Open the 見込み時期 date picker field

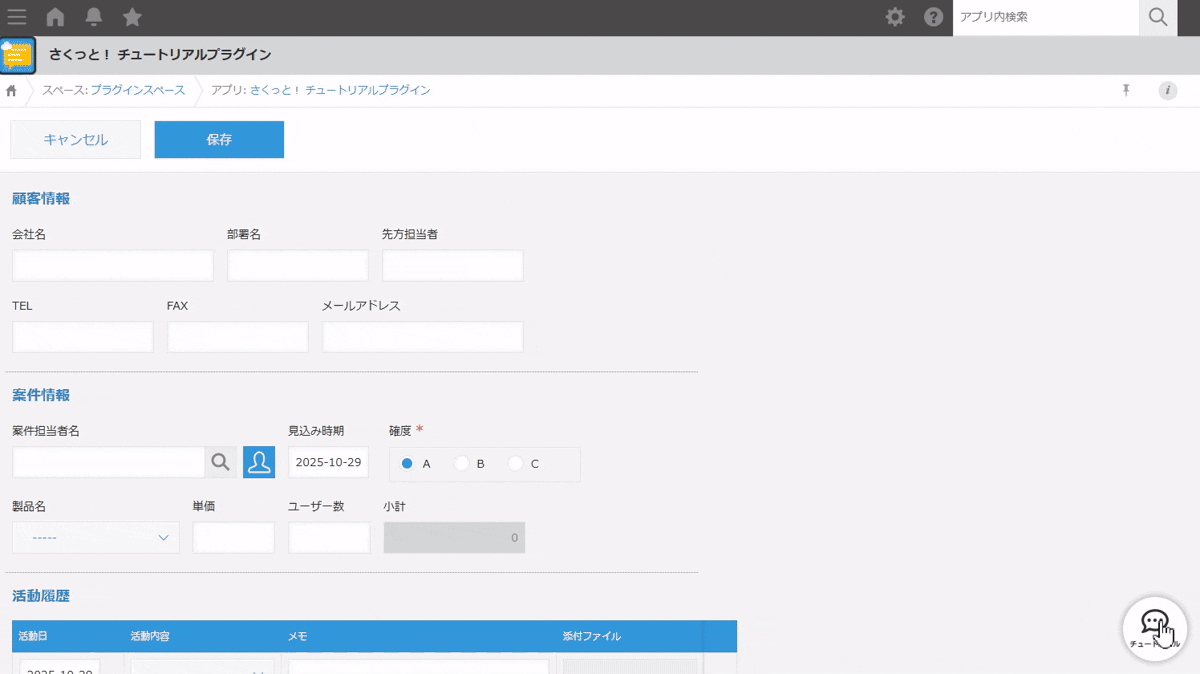[x=328, y=463]
